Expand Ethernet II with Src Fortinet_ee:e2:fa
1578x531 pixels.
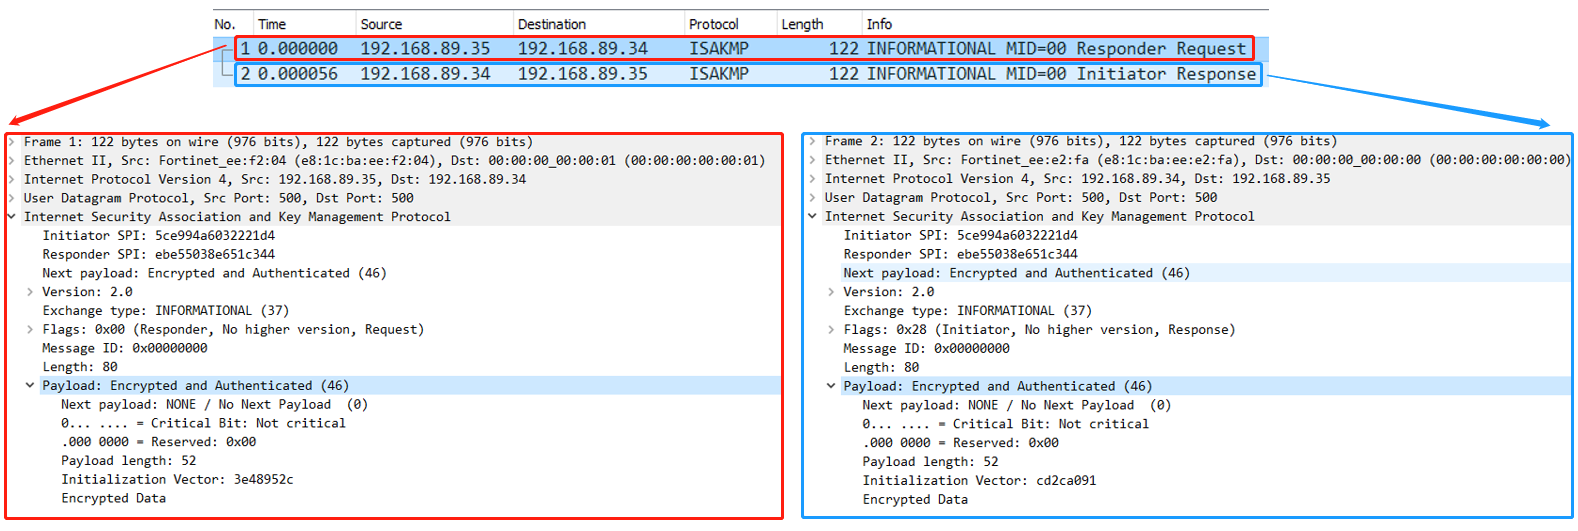[x=812, y=159]
